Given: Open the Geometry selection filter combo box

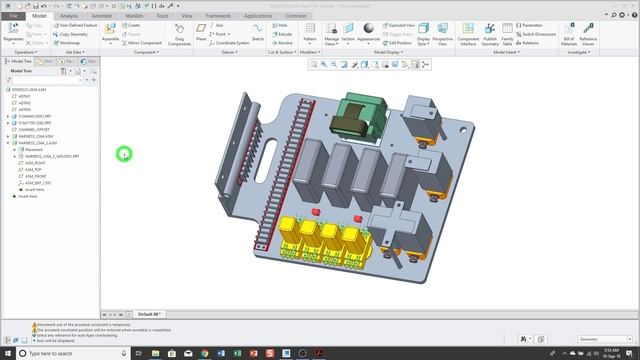Looking at the screenshot, I should pyautogui.click(x=605, y=339).
